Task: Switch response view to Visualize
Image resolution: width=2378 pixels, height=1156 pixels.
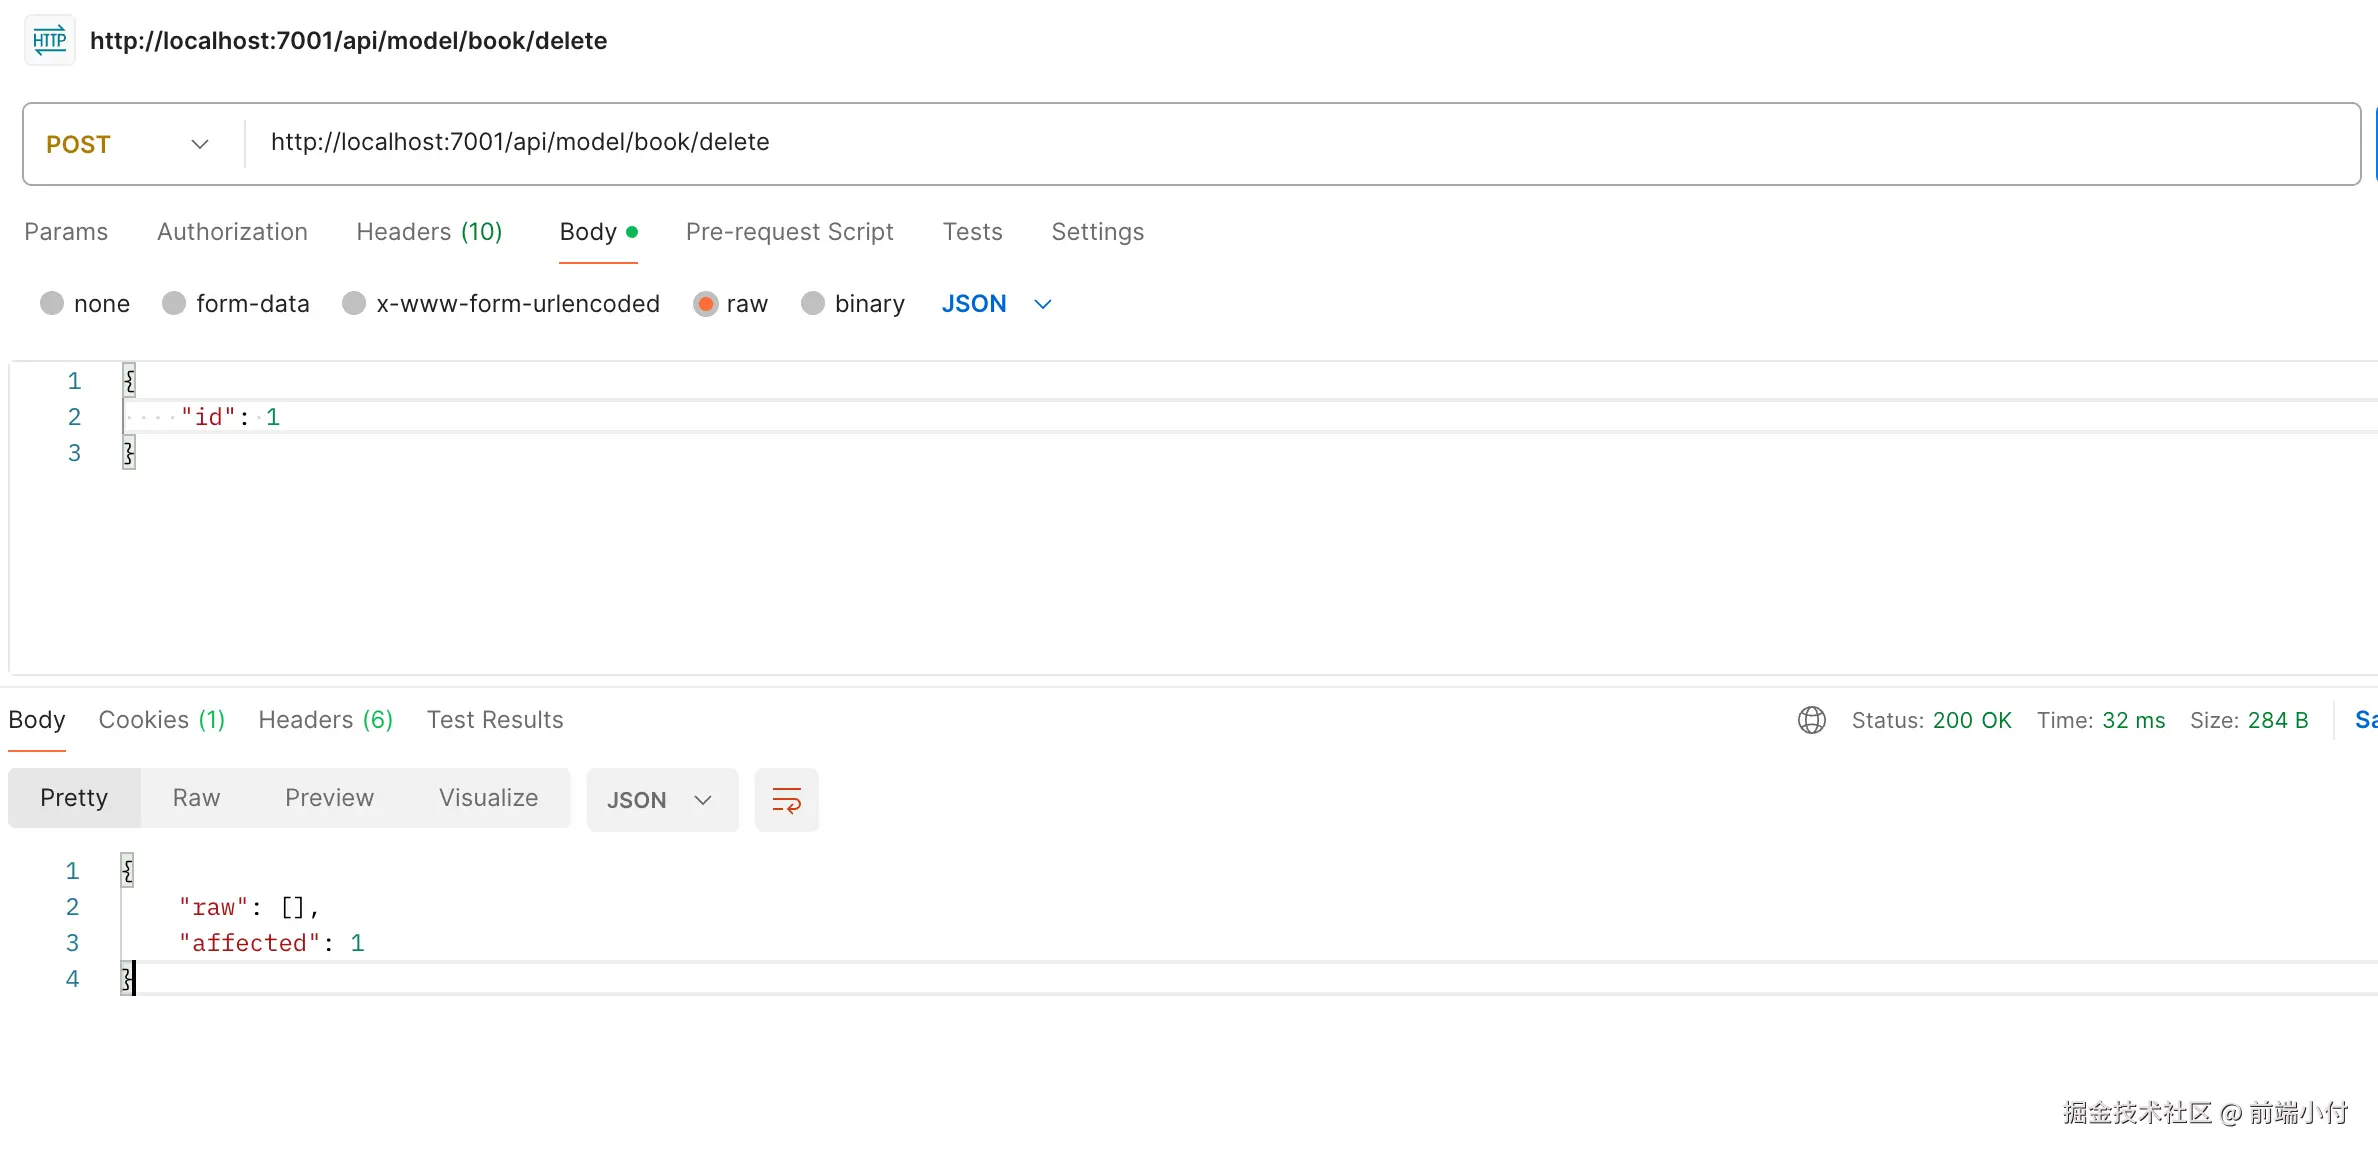Action: 488,798
